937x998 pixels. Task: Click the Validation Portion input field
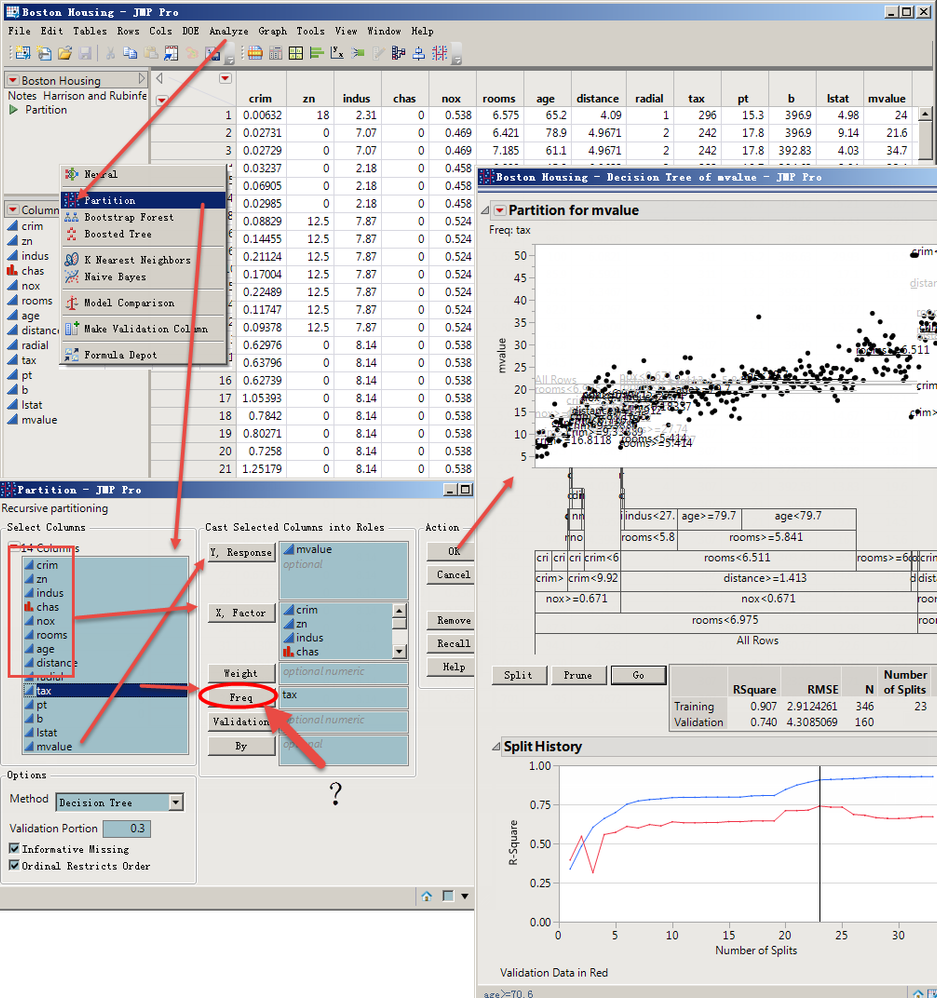pos(127,829)
